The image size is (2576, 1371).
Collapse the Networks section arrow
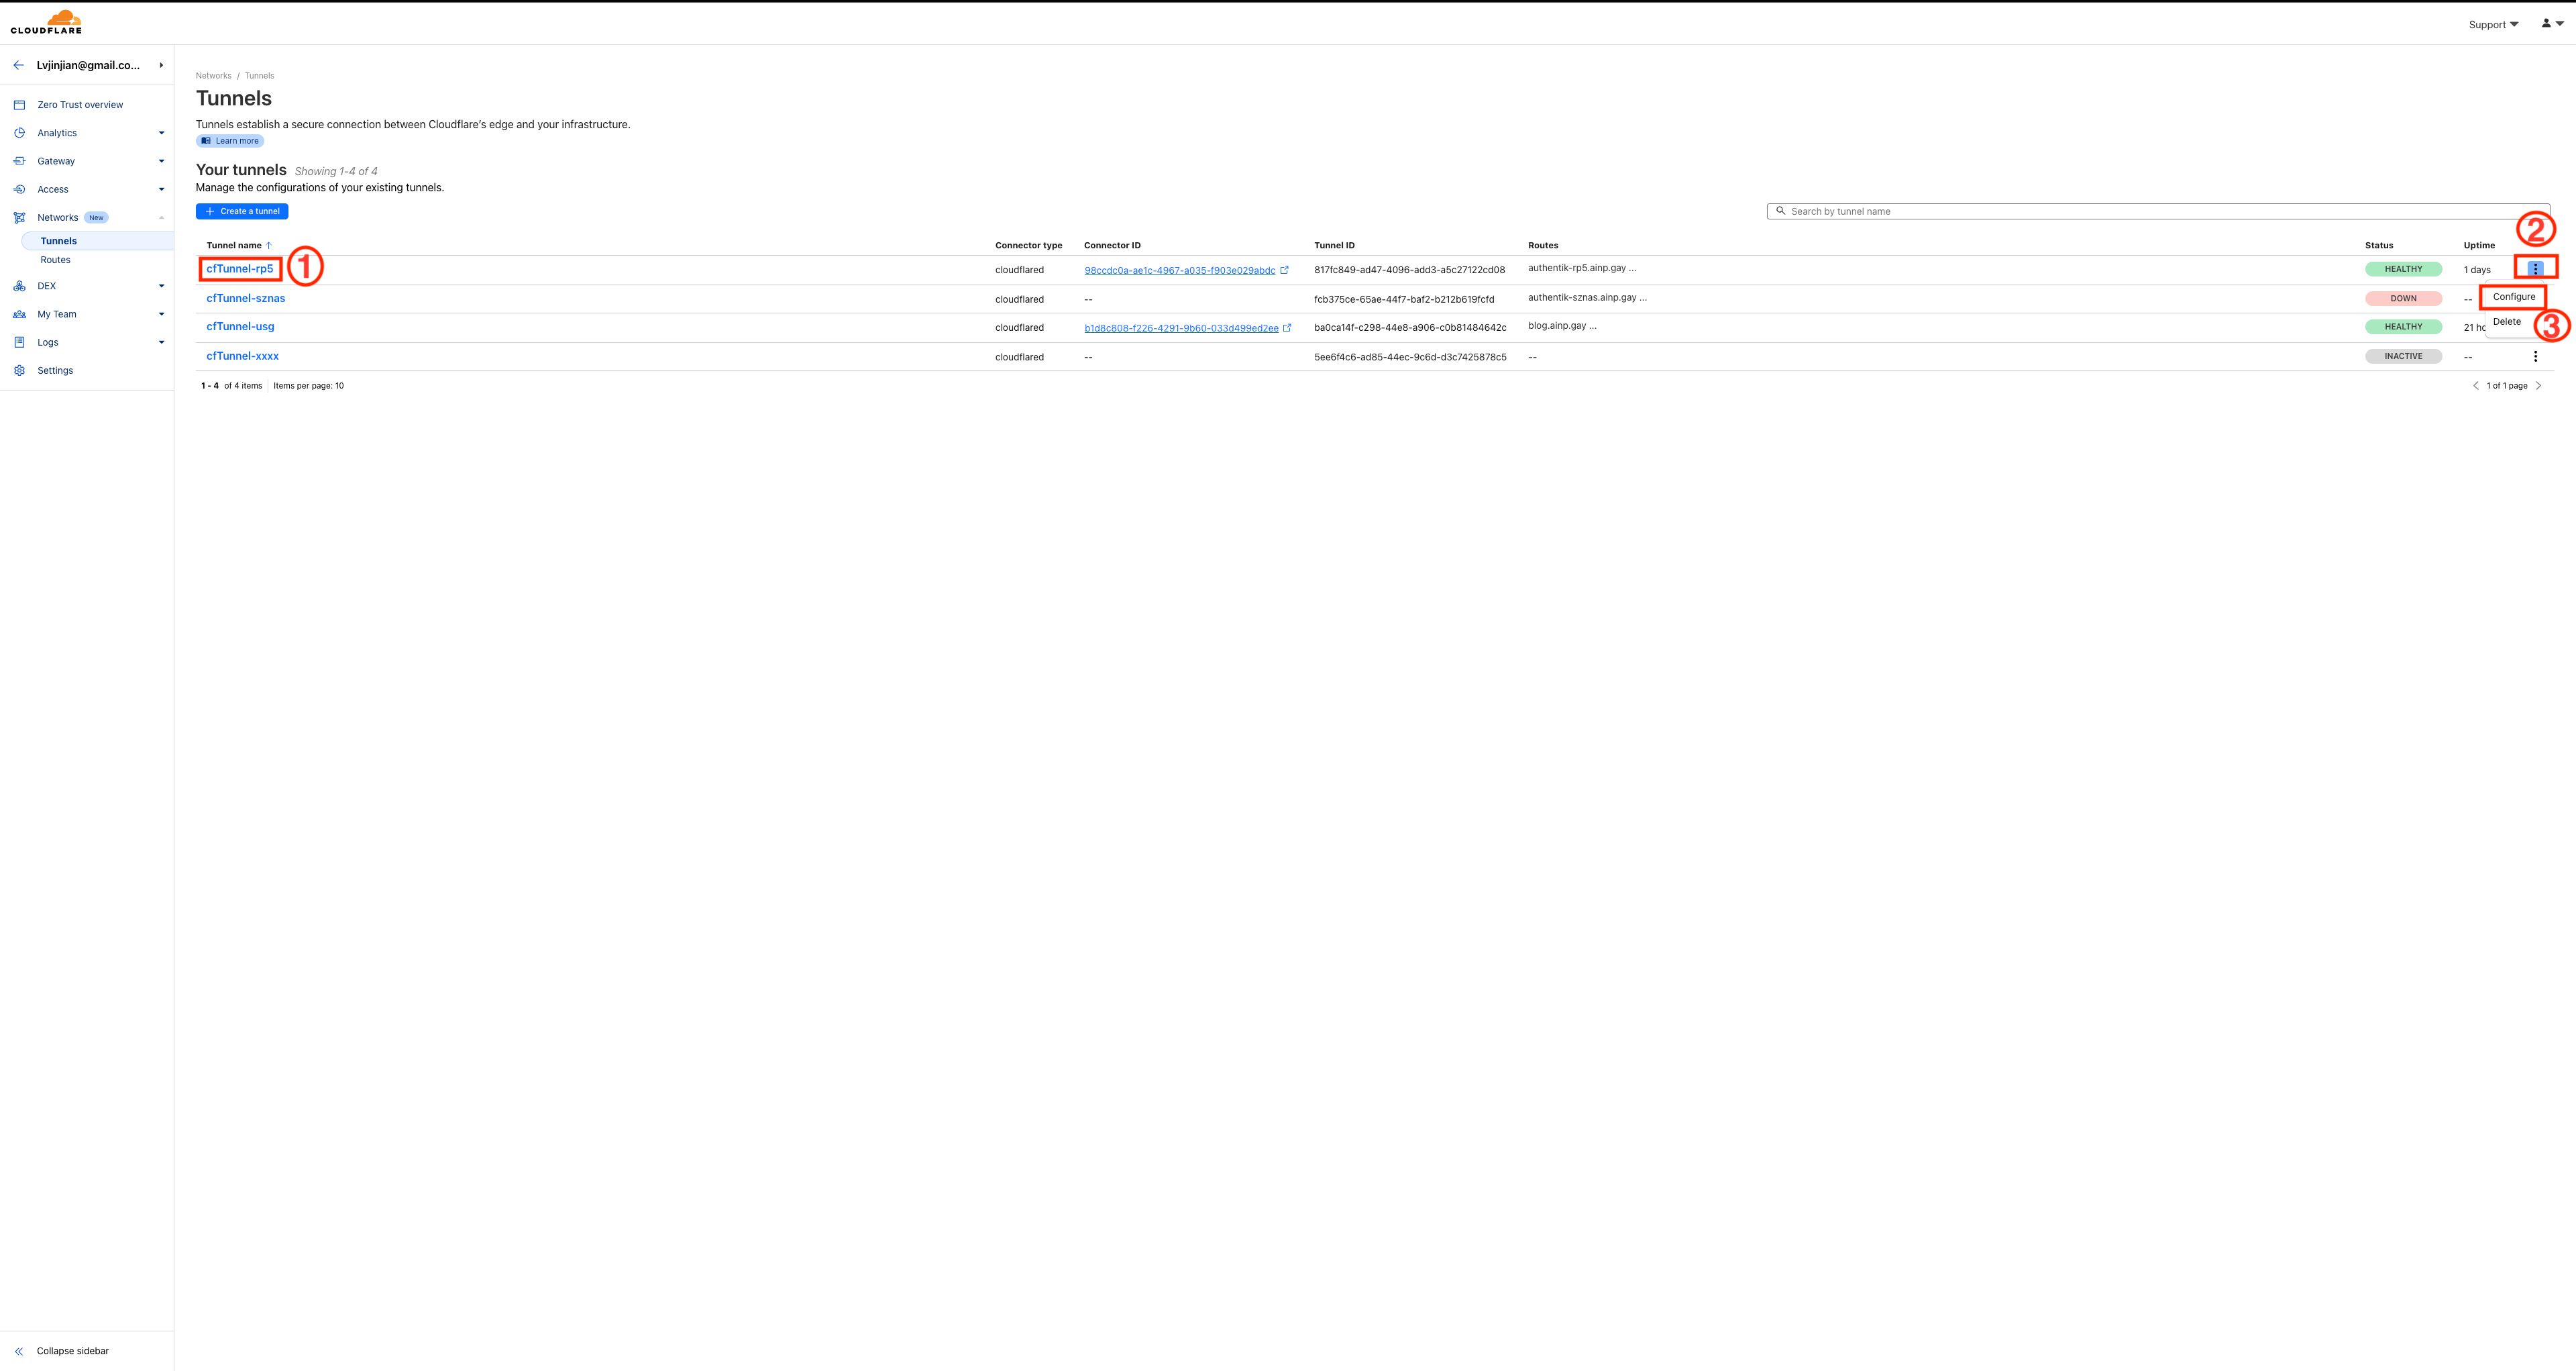coord(161,217)
